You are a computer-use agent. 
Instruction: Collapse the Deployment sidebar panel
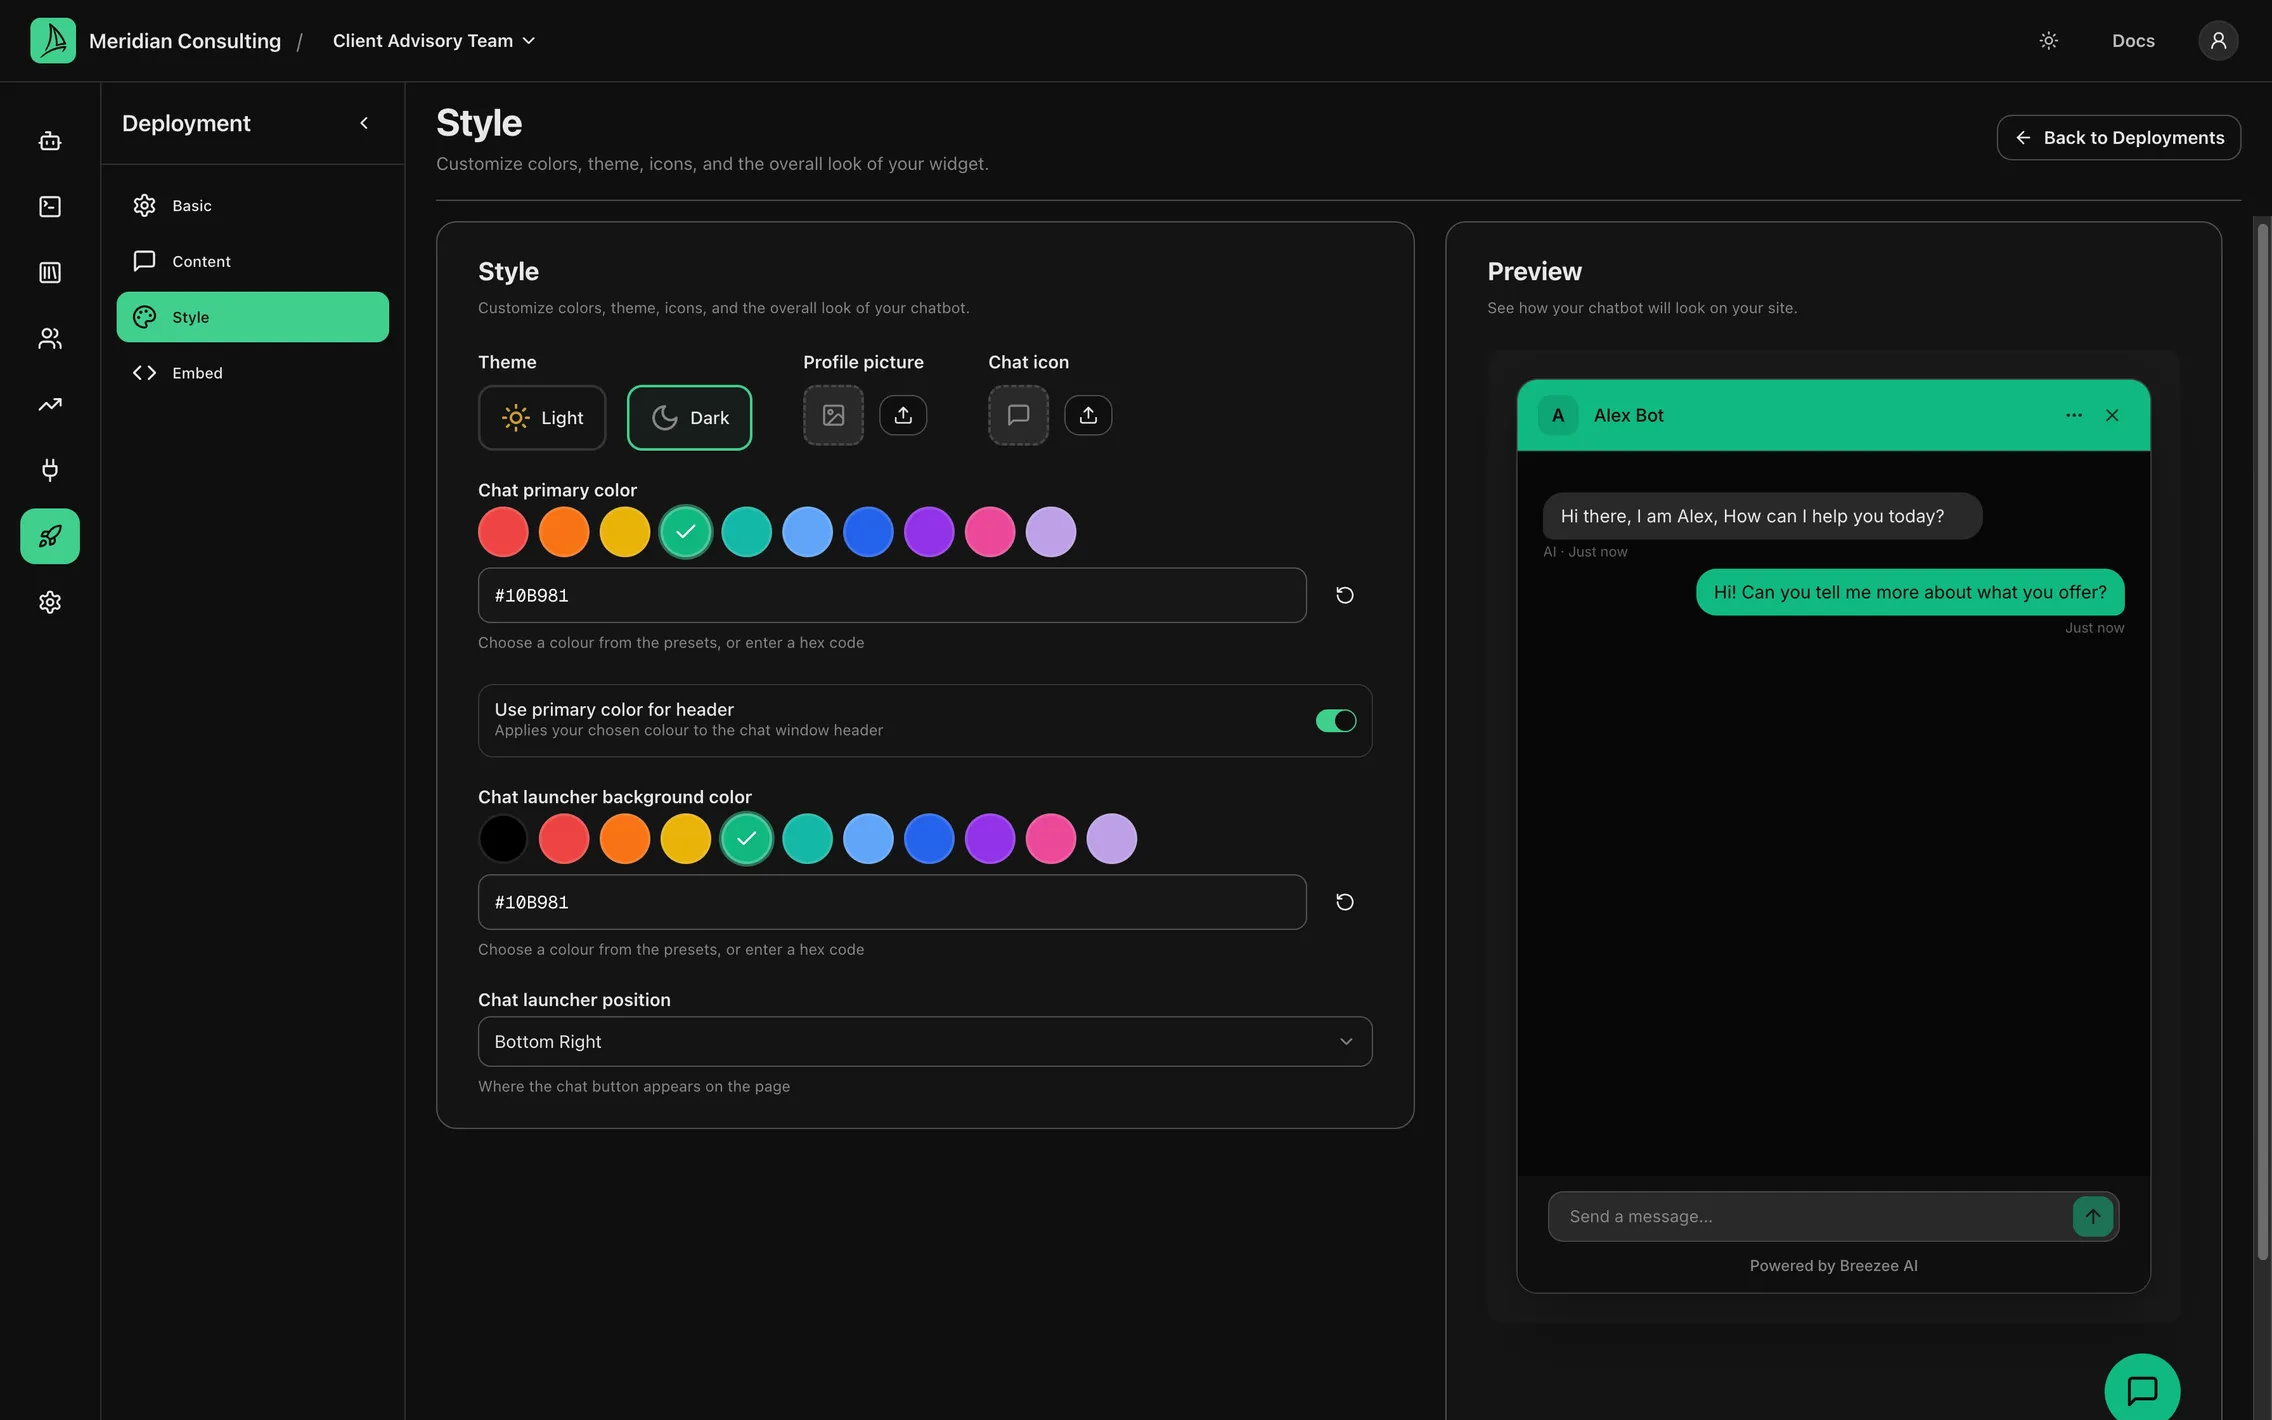click(x=364, y=123)
